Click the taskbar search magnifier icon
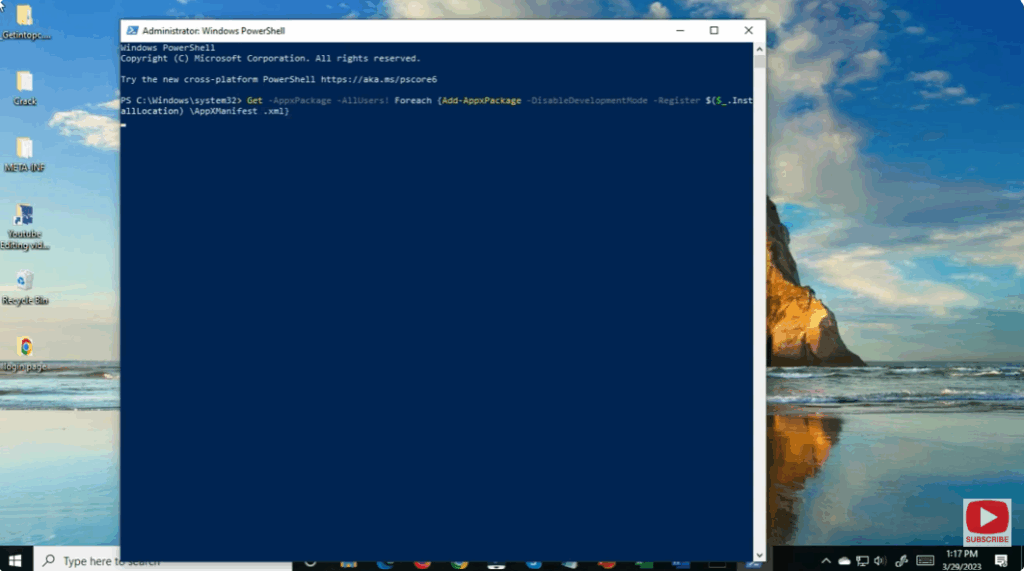Viewport: 1024px width, 571px height. [48, 561]
